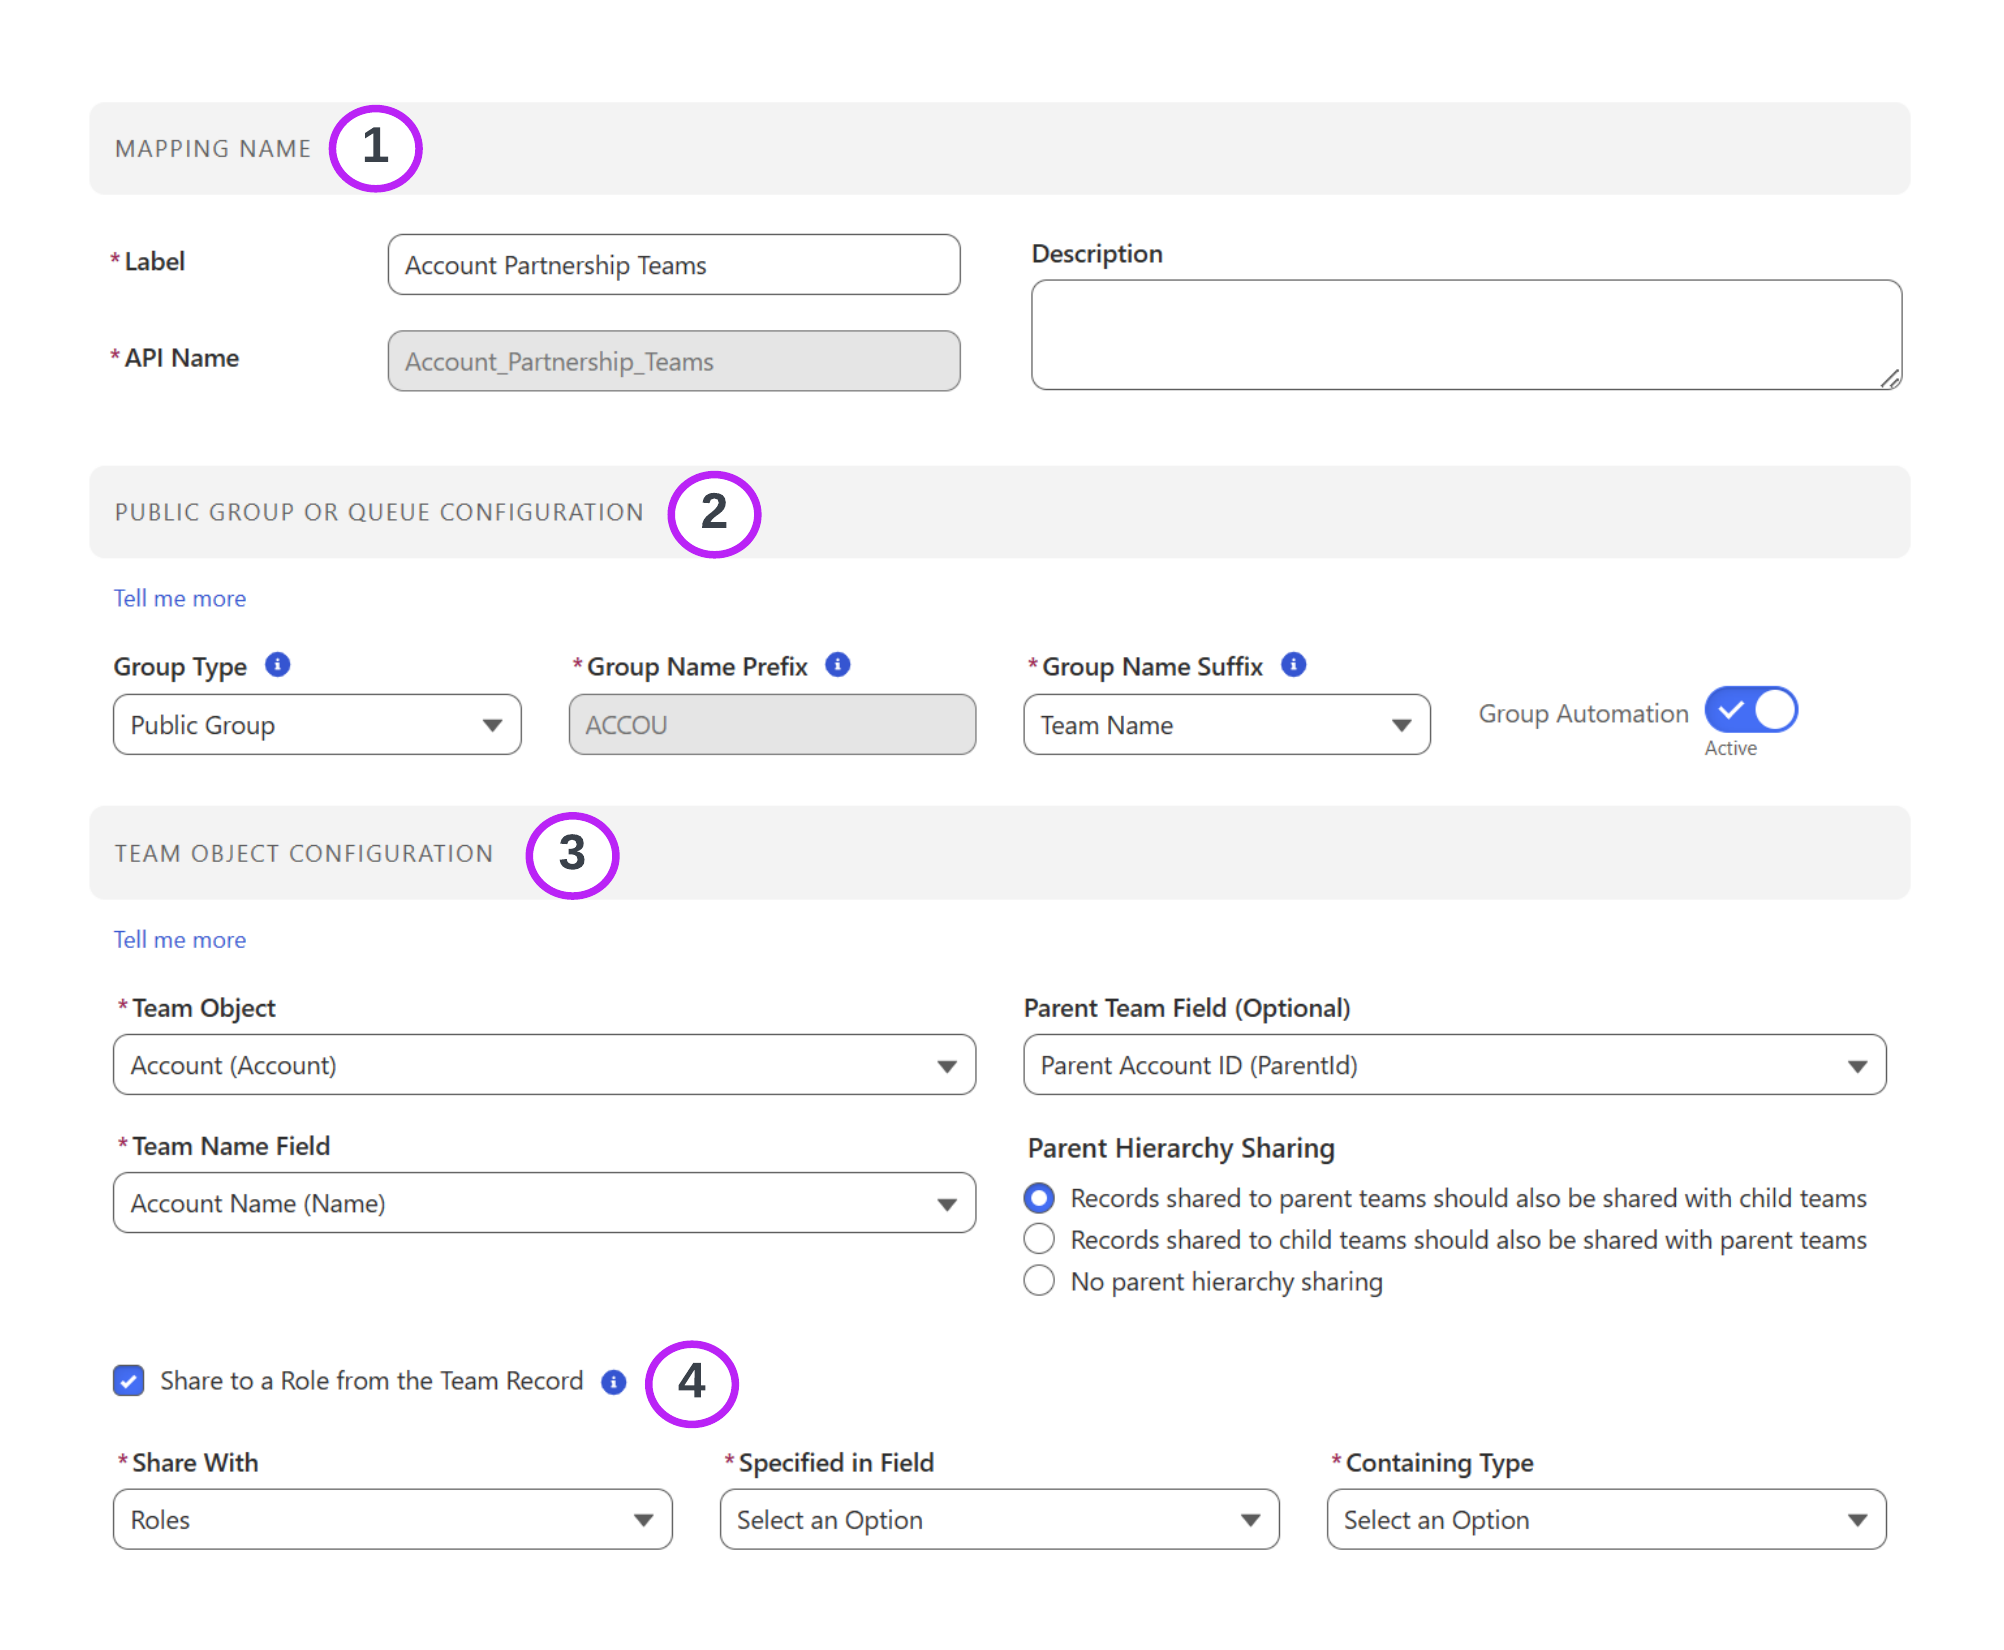Open the Share With dropdown
The height and width of the screenshot is (1650, 2004).
tap(393, 1520)
